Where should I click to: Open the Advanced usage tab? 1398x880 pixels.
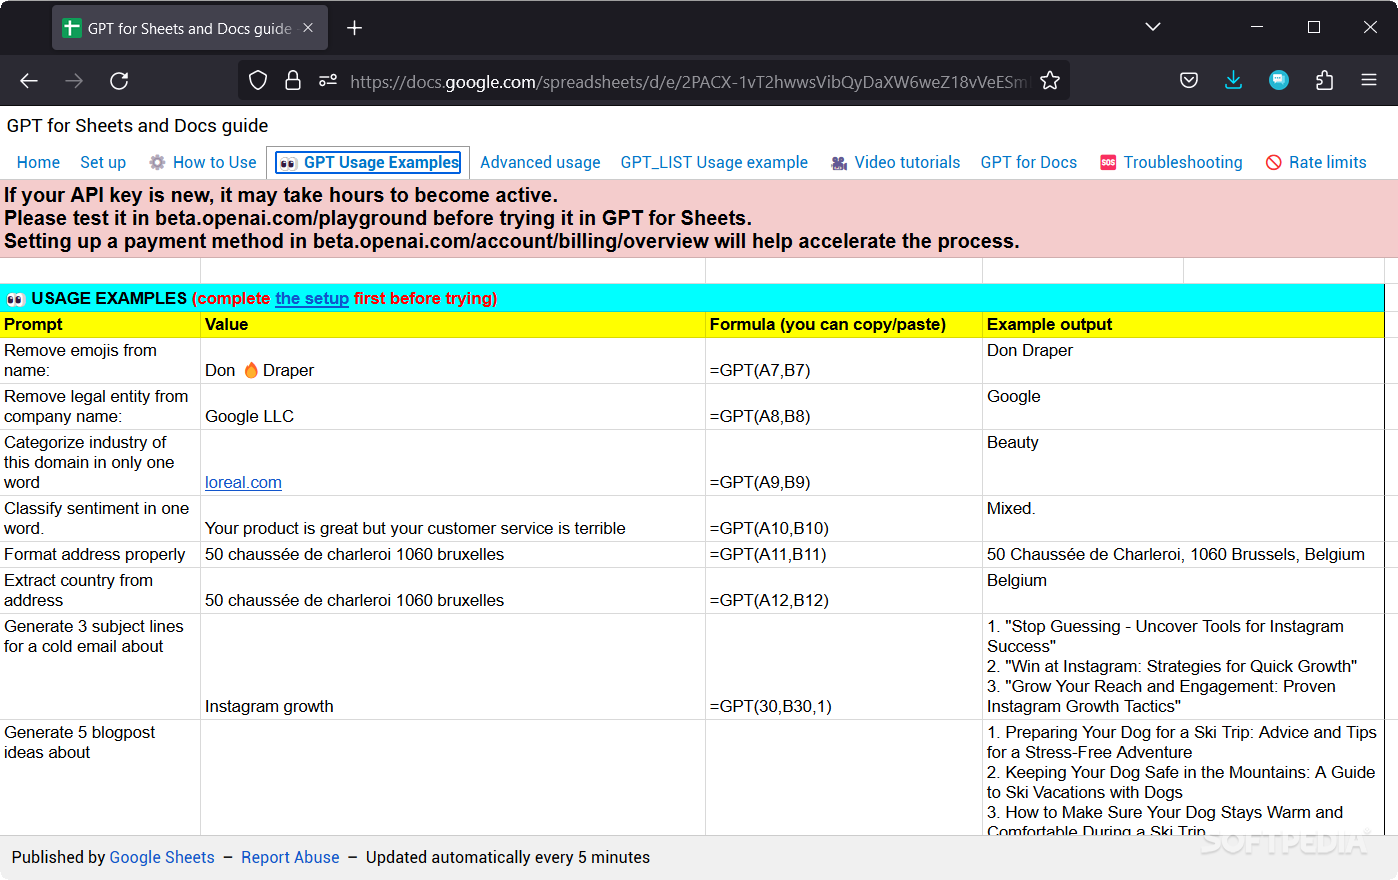540,162
